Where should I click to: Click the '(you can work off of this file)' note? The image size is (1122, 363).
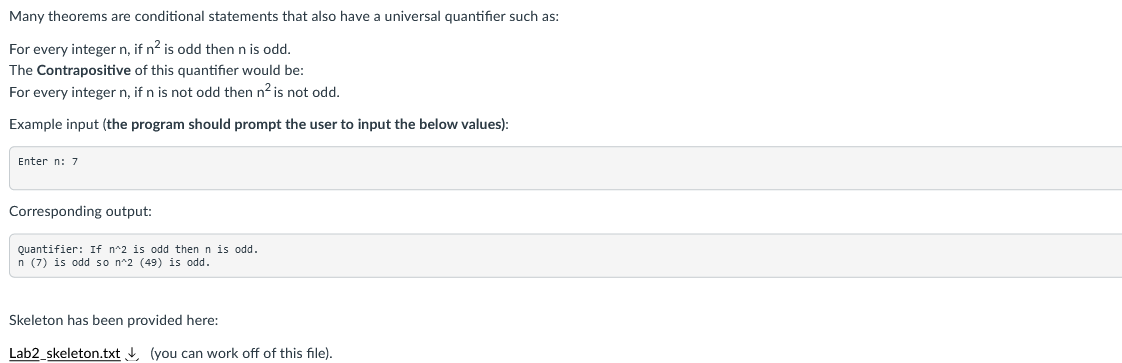tap(241, 353)
